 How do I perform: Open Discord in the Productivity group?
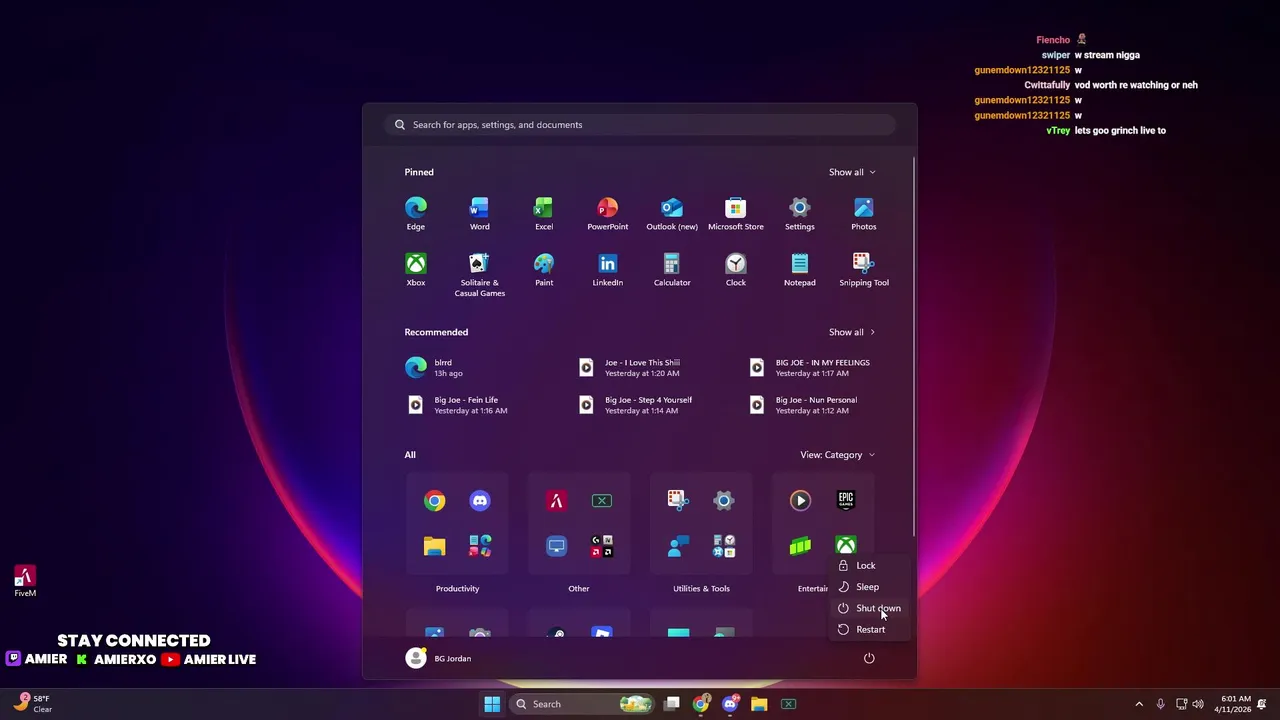tap(480, 501)
